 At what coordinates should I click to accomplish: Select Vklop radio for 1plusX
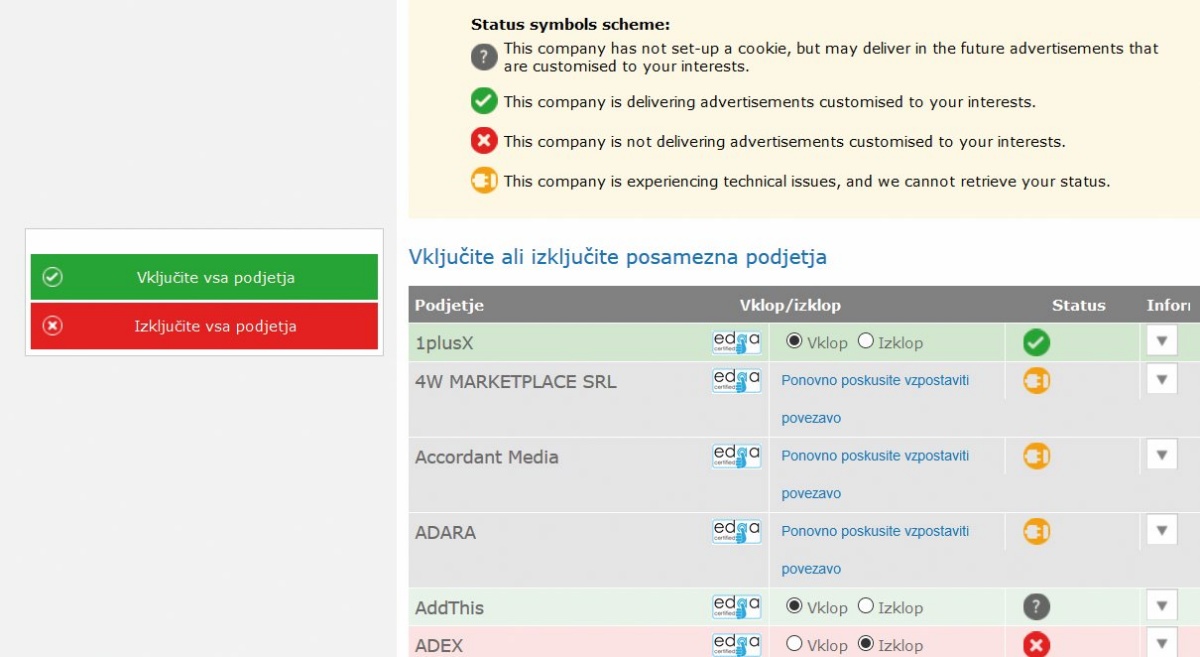pos(794,341)
